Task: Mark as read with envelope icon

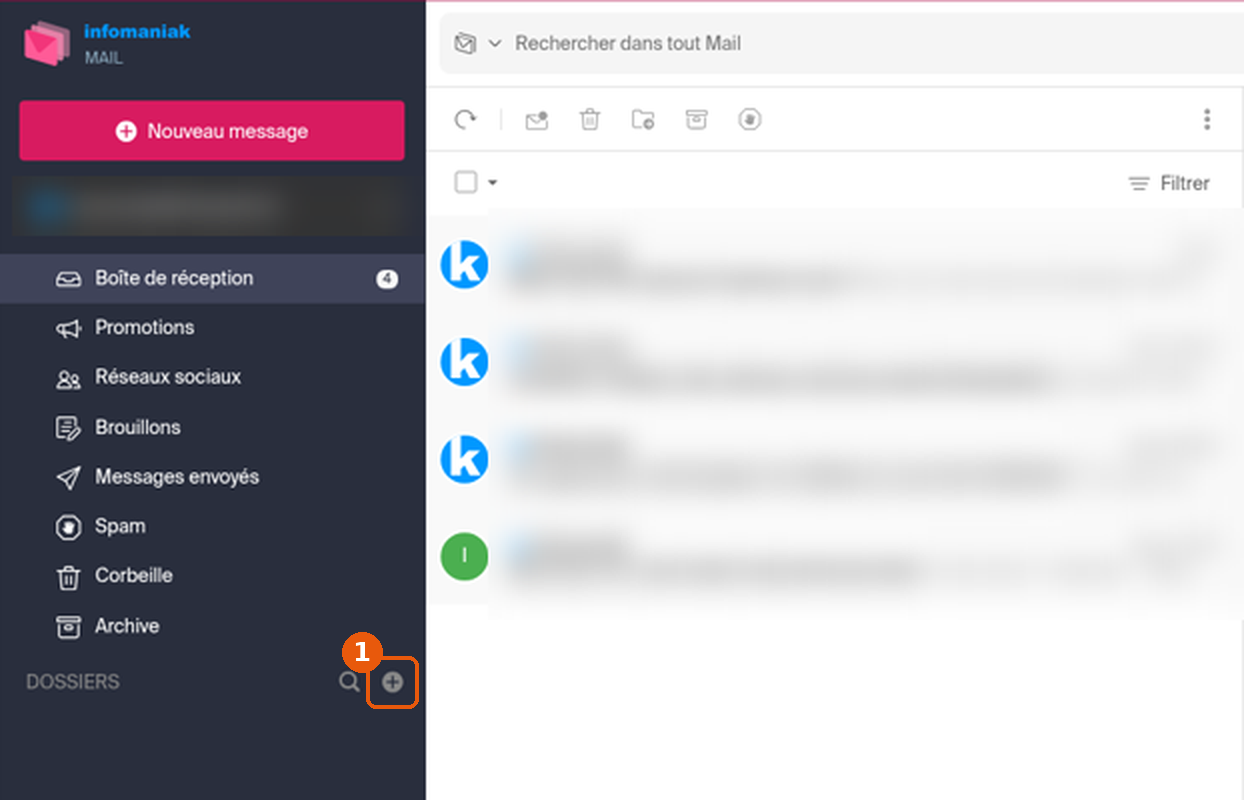Action: coord(537,120)
